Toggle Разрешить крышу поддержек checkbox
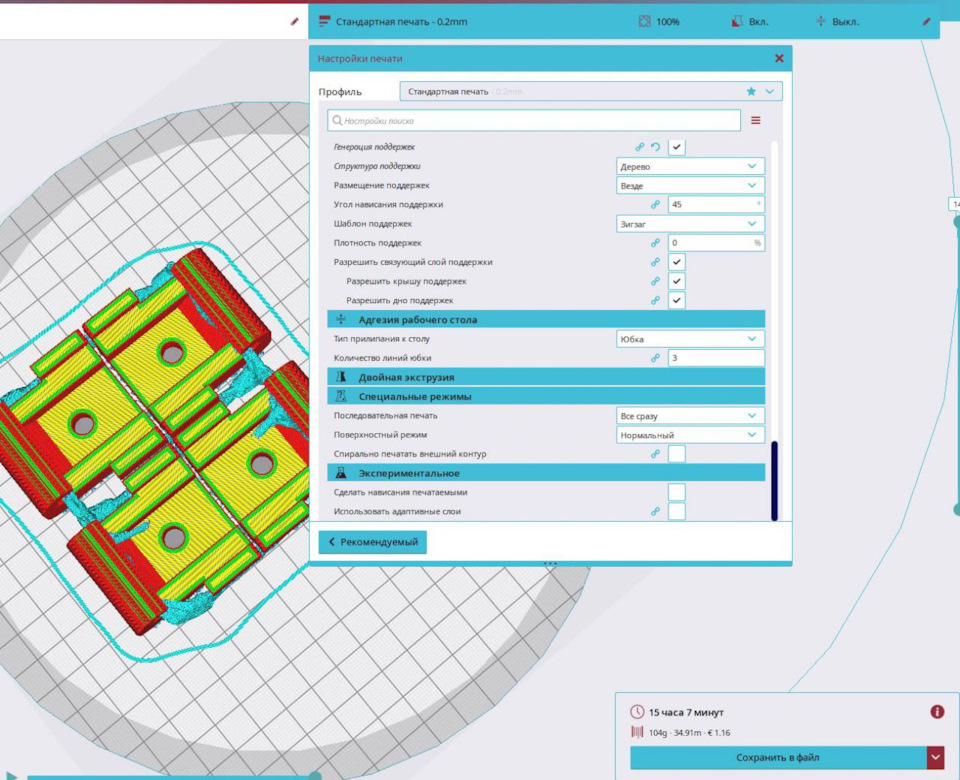960x780 pixels. [x=677, y=281]
